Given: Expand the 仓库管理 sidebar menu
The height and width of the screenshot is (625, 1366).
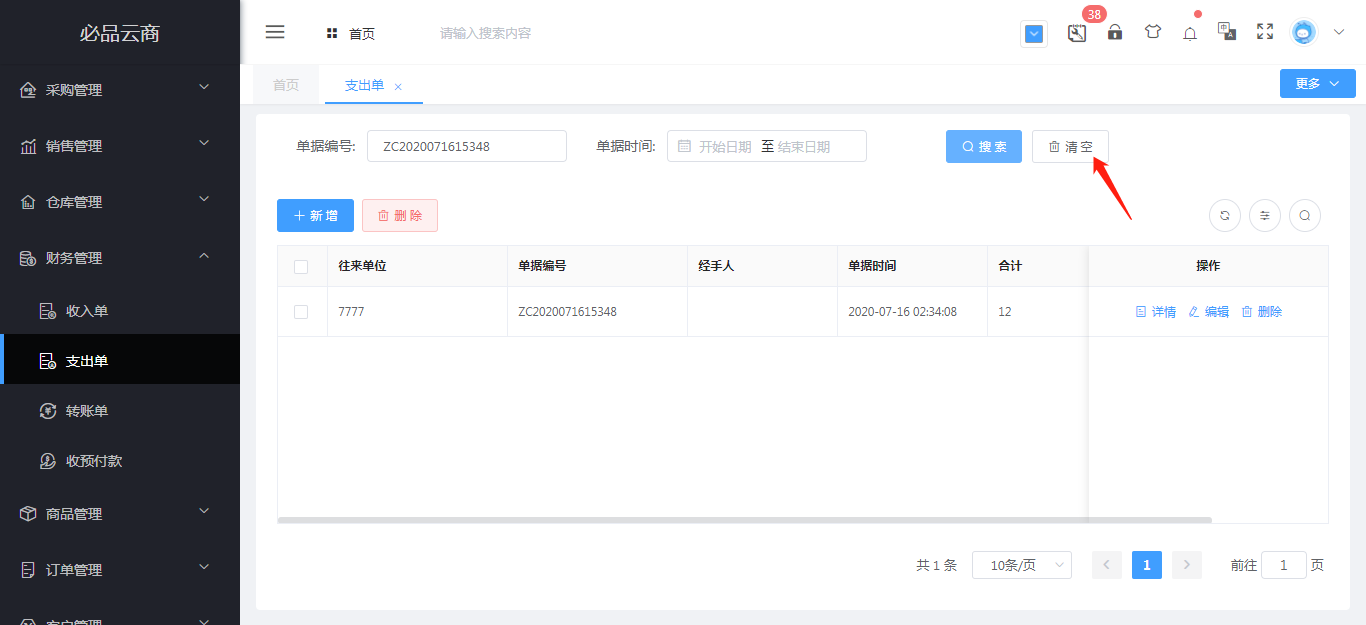Looking at the screenshot, I should (x=120, y=202).
